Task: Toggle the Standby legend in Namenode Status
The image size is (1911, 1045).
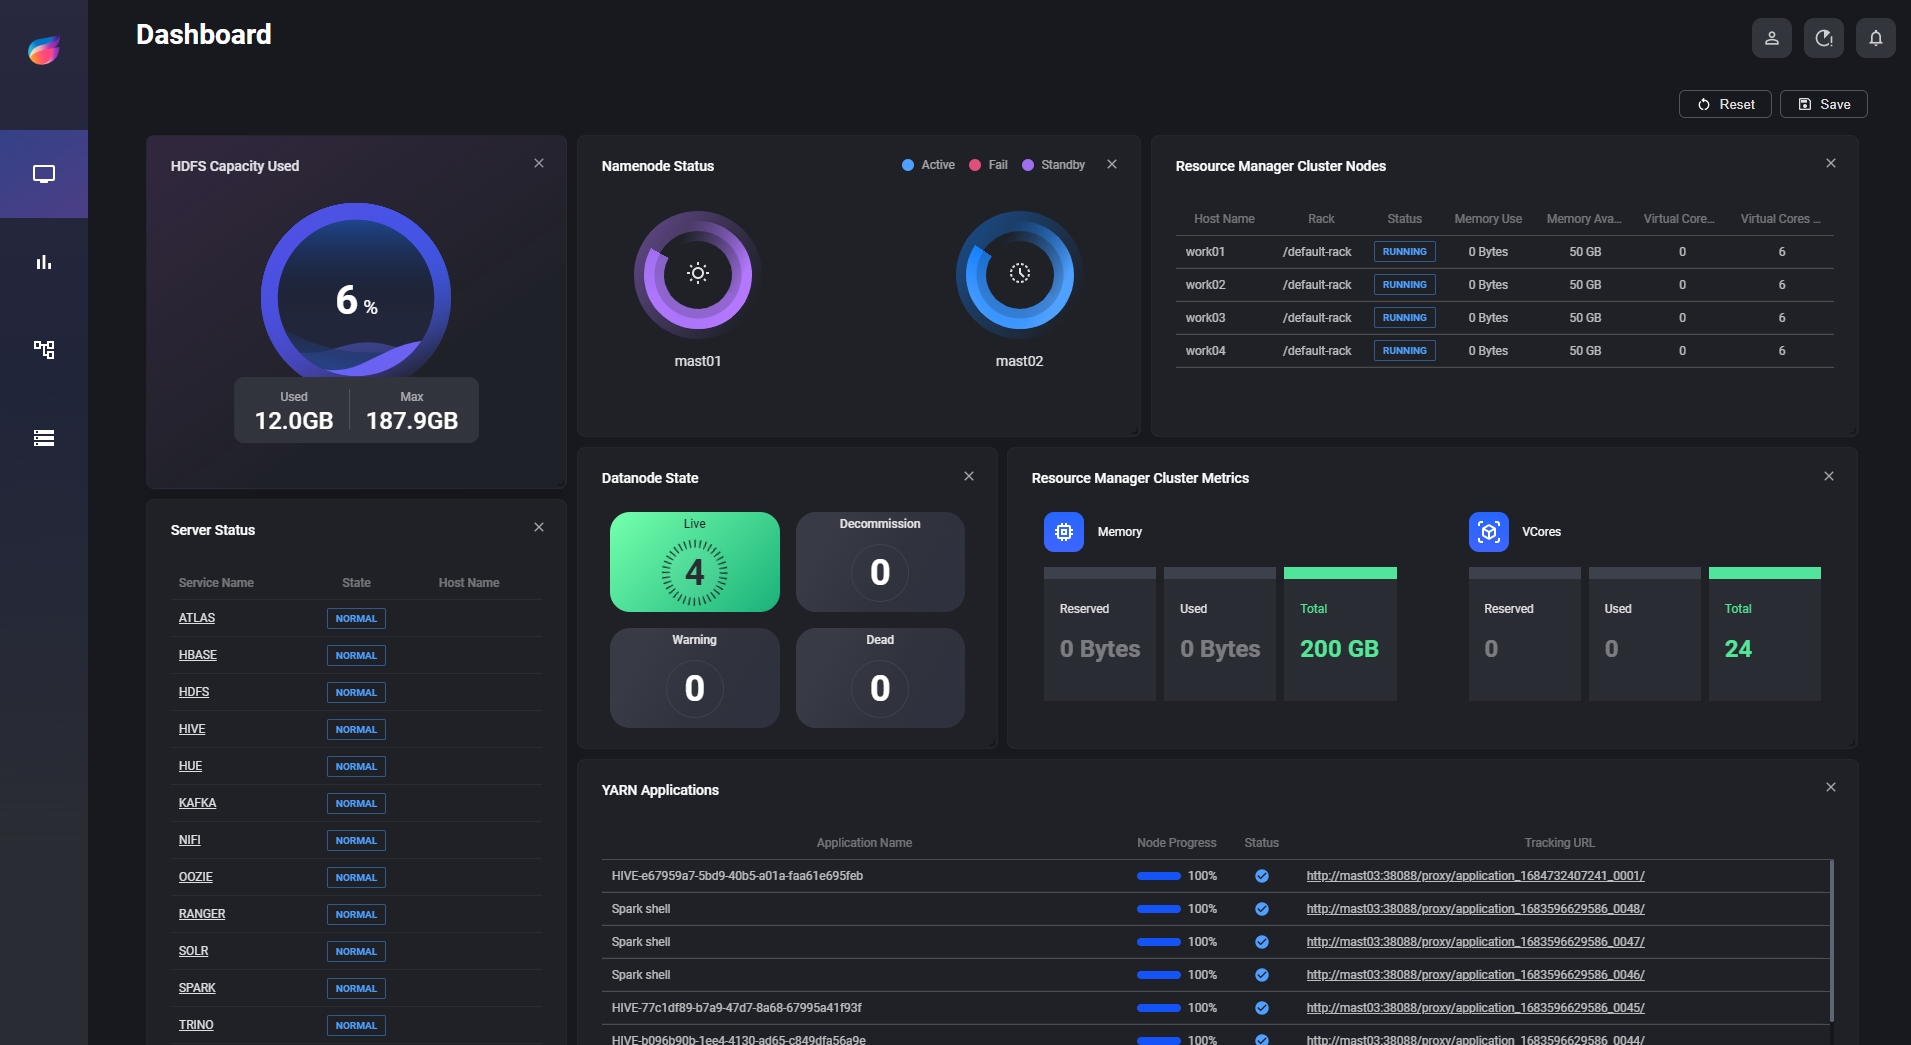Action: tap(1054, 165)
